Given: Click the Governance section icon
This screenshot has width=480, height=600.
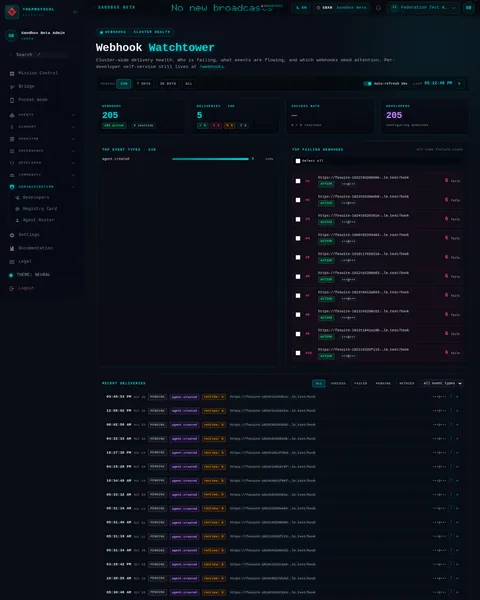Looking at the screenshot, I should [x=12, y=151].
